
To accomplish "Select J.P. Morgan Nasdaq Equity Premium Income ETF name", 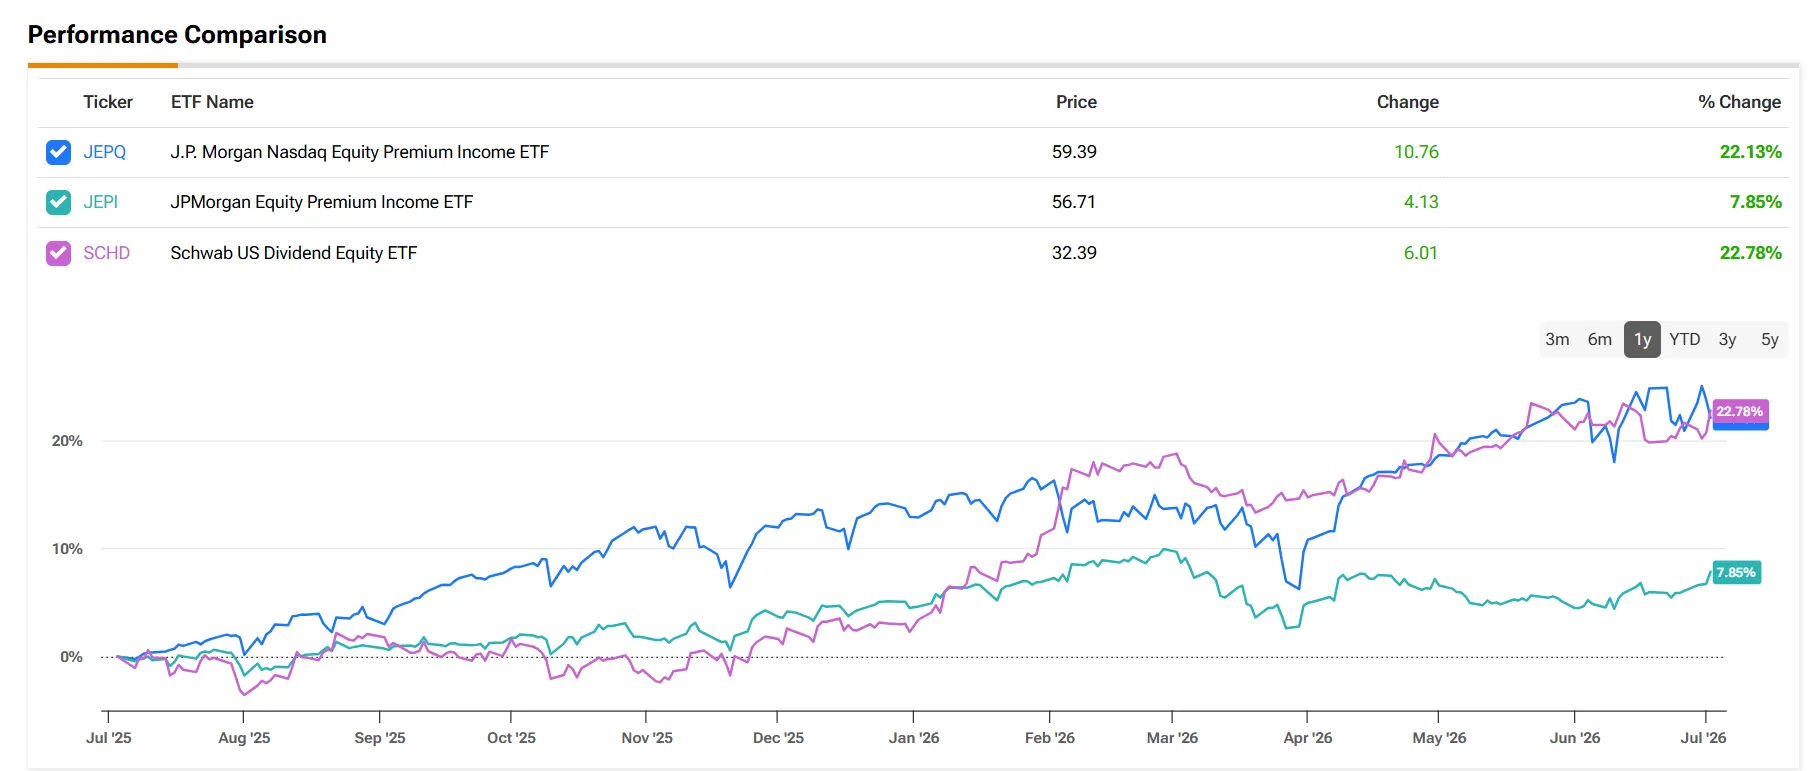I will pos(360,152).
